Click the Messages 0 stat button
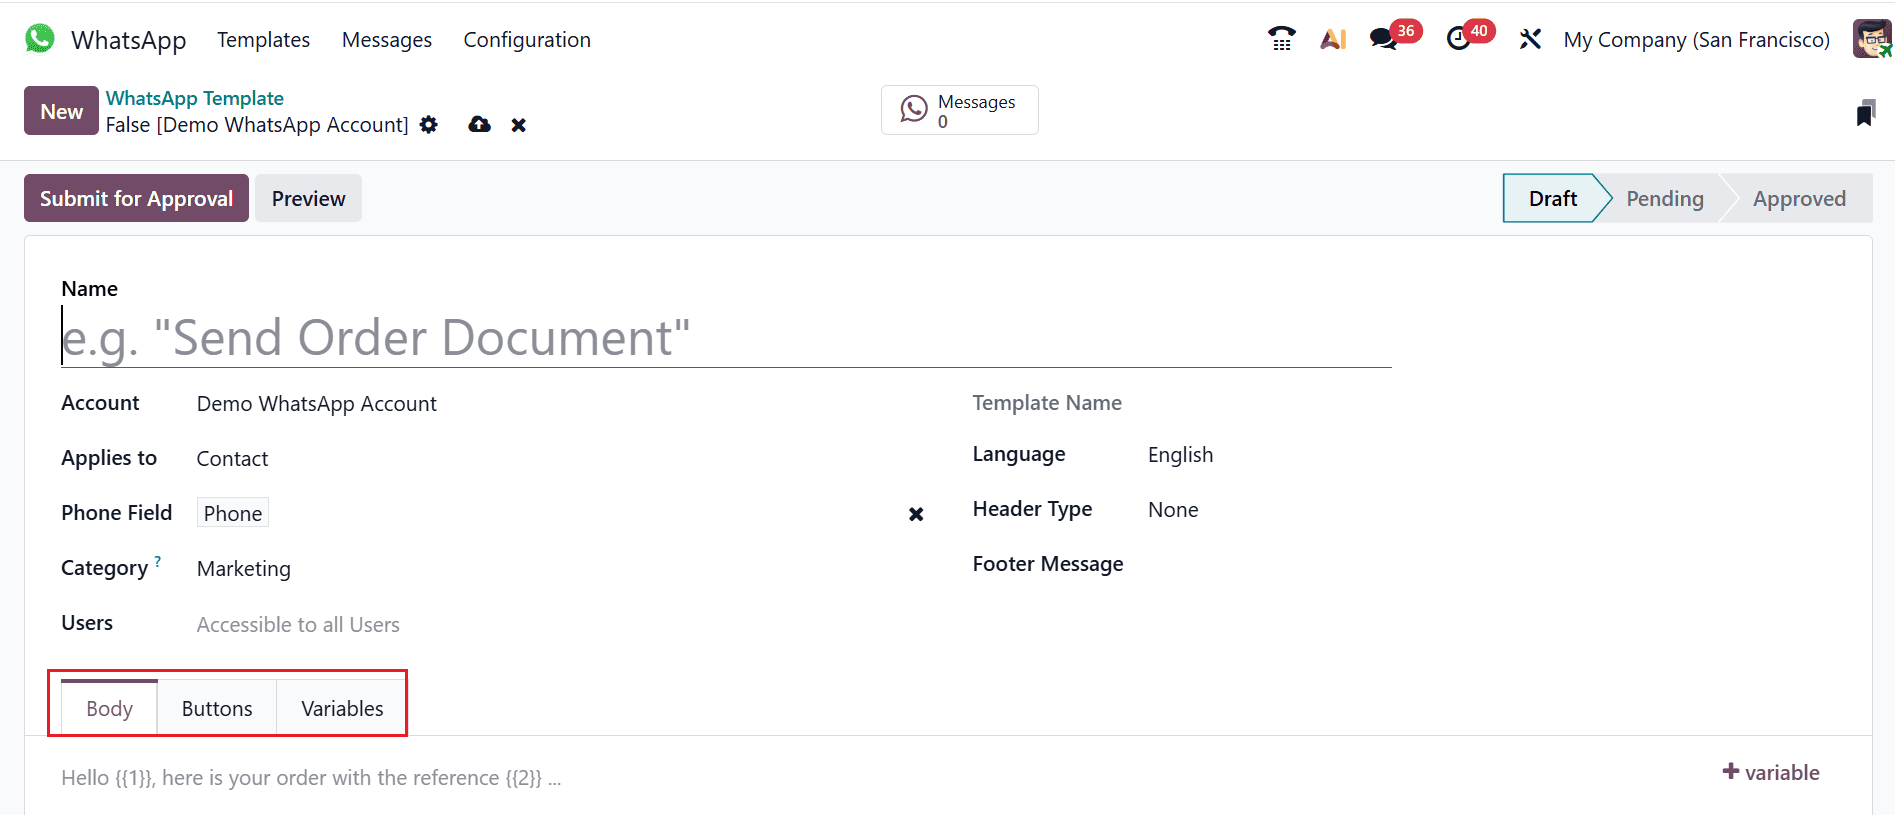This screenshot has height=815, width=1895. [960, 110]
